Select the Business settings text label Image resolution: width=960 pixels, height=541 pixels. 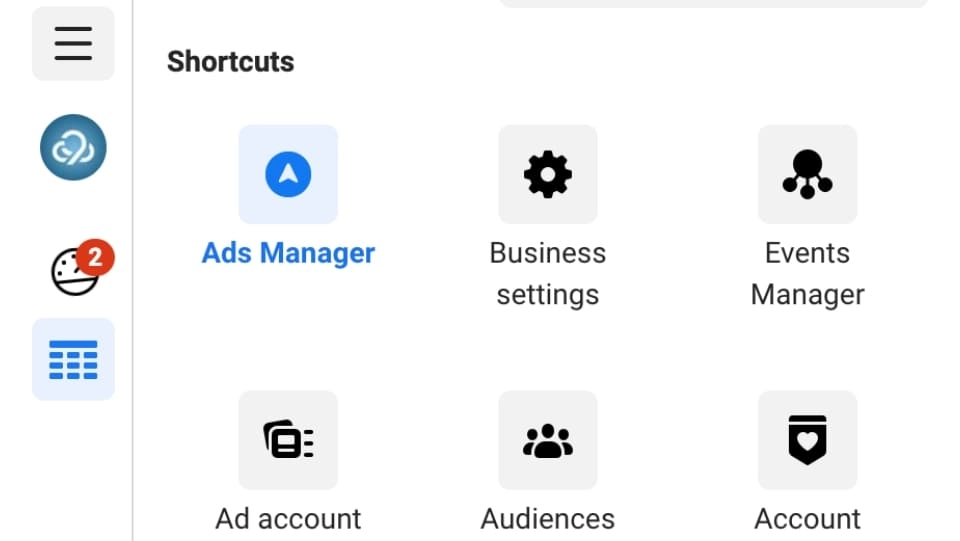point(547,274)
